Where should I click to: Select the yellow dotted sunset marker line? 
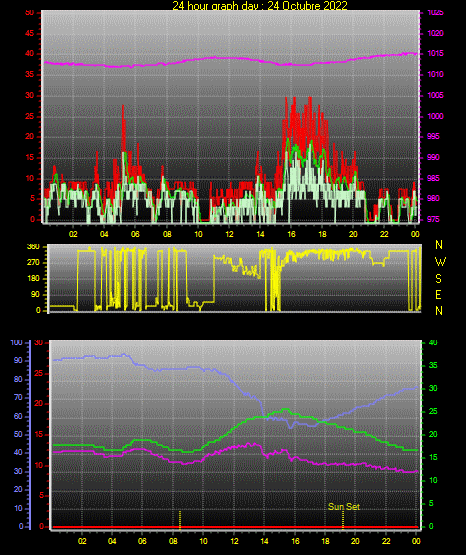click(x=343, y=521)
